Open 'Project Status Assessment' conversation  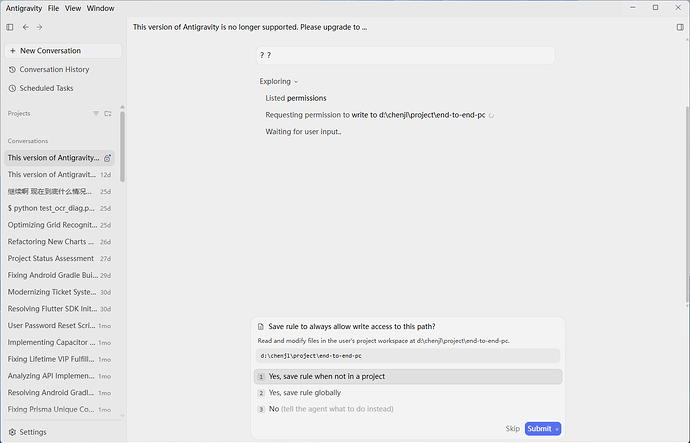[59, 258]
